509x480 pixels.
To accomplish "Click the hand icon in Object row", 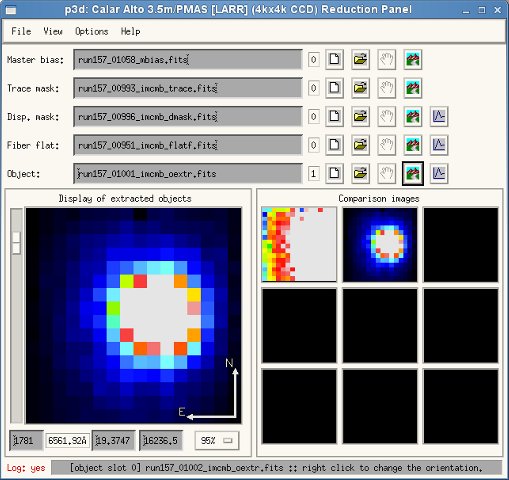I will pos(387,174).
